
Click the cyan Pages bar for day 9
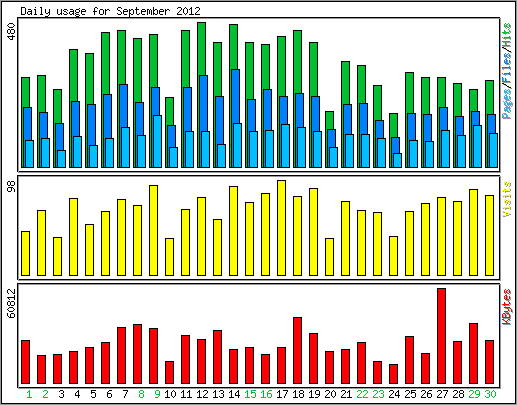[157, 141]
